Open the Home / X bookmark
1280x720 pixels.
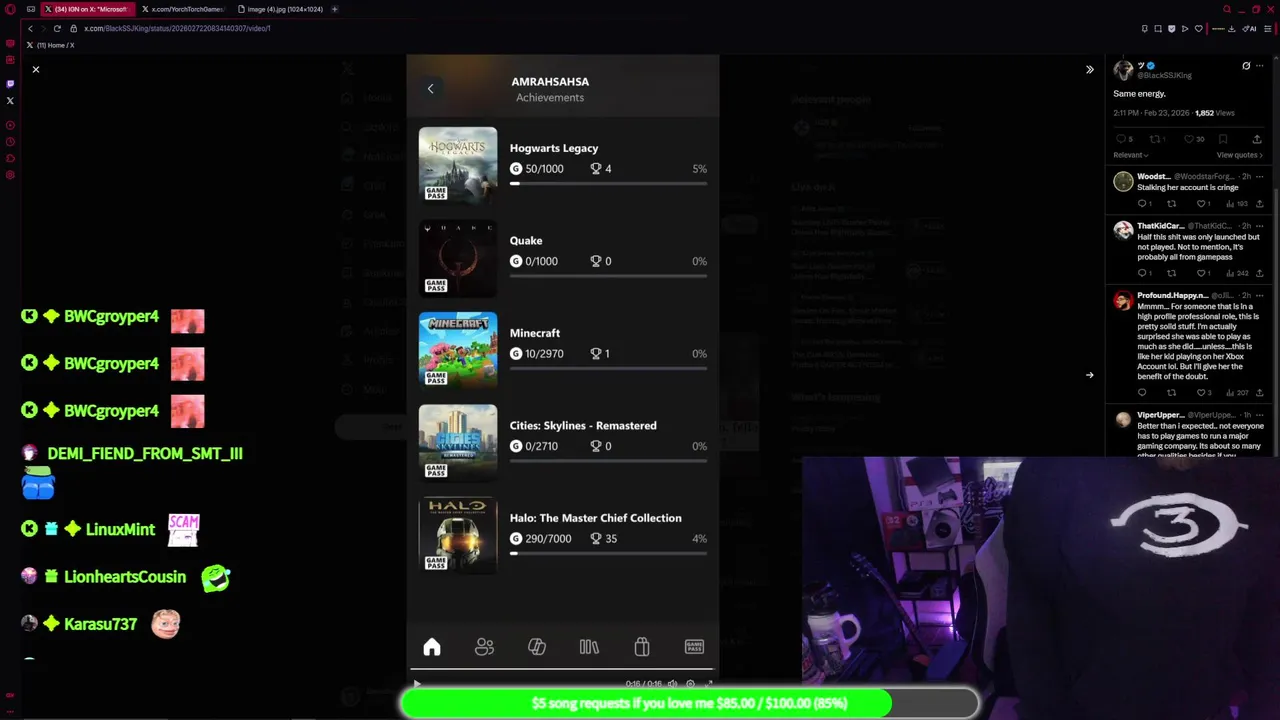coord(49,45)
